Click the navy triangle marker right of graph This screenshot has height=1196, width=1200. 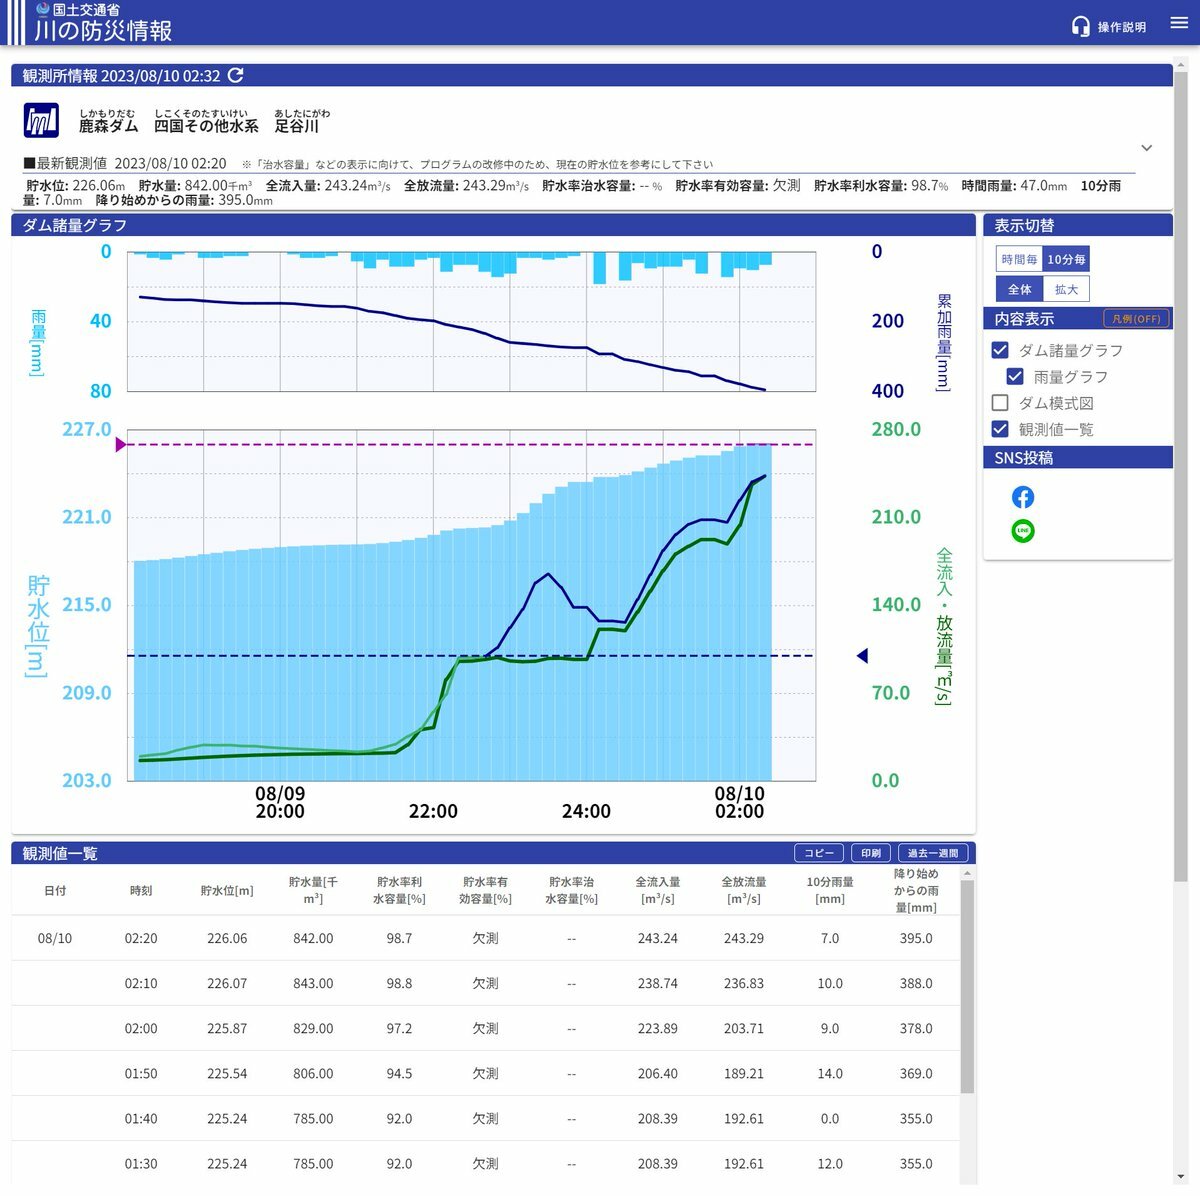coord(862,656)
